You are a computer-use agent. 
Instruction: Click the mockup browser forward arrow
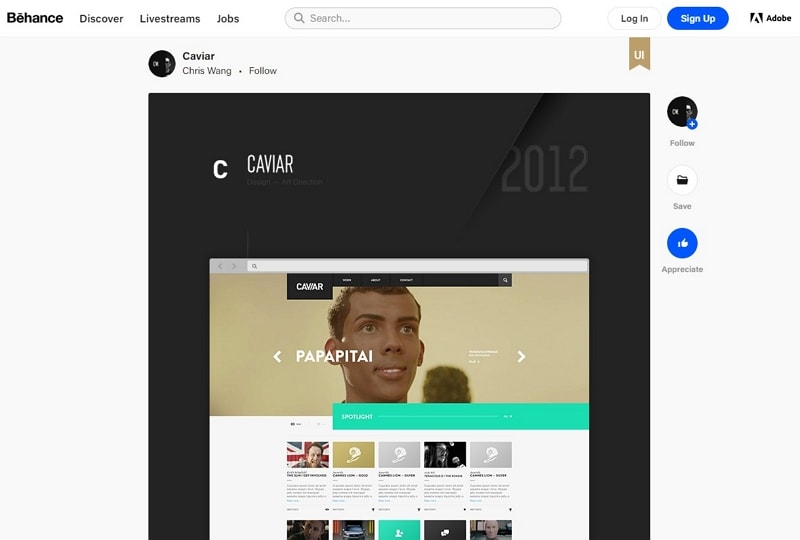coord(234,266)
